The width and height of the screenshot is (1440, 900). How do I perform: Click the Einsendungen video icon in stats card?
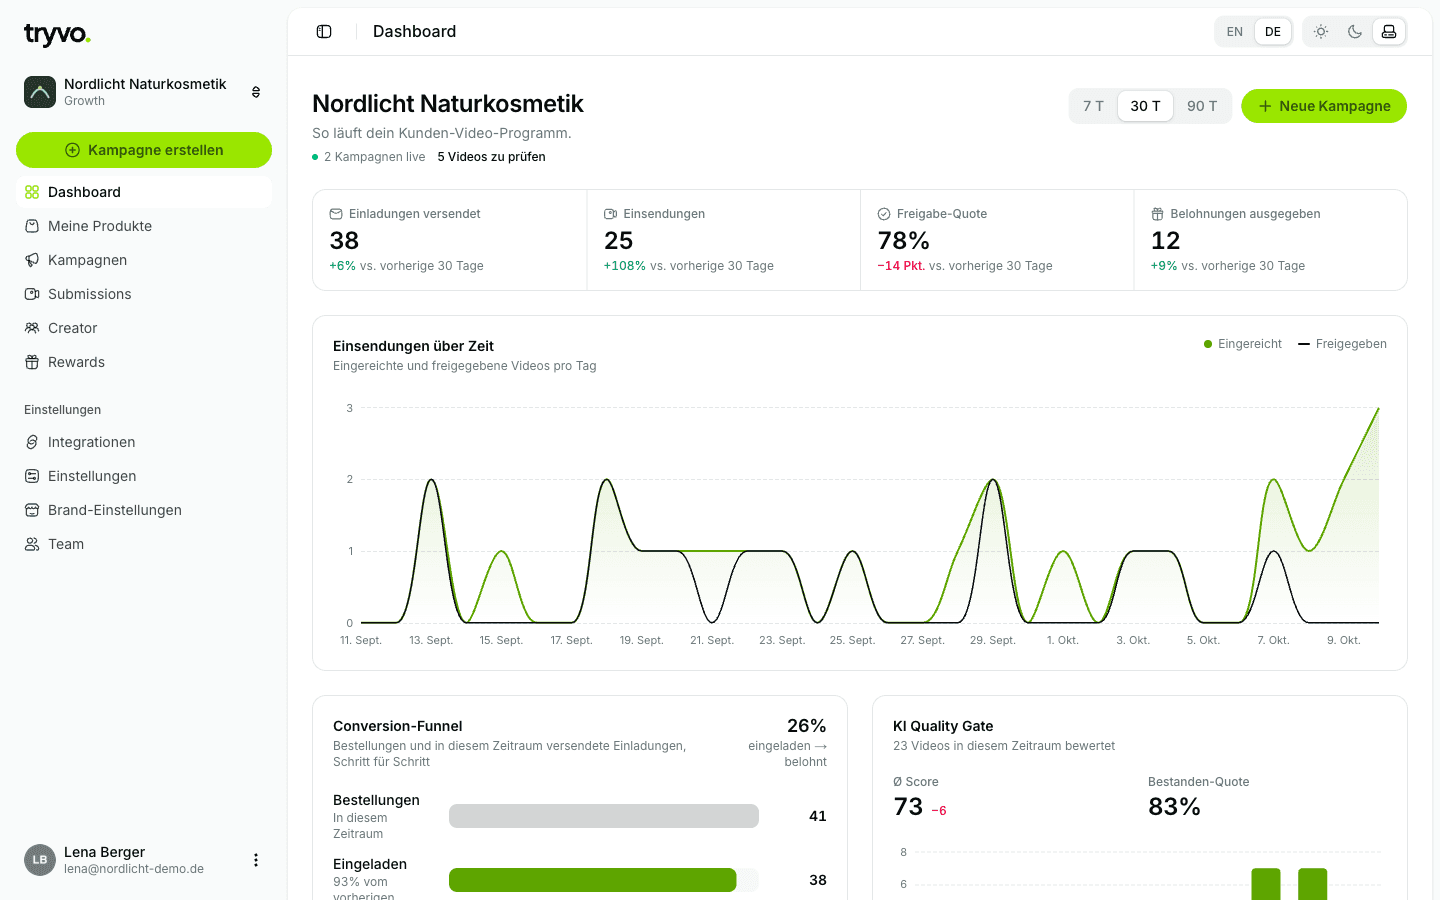610,214
